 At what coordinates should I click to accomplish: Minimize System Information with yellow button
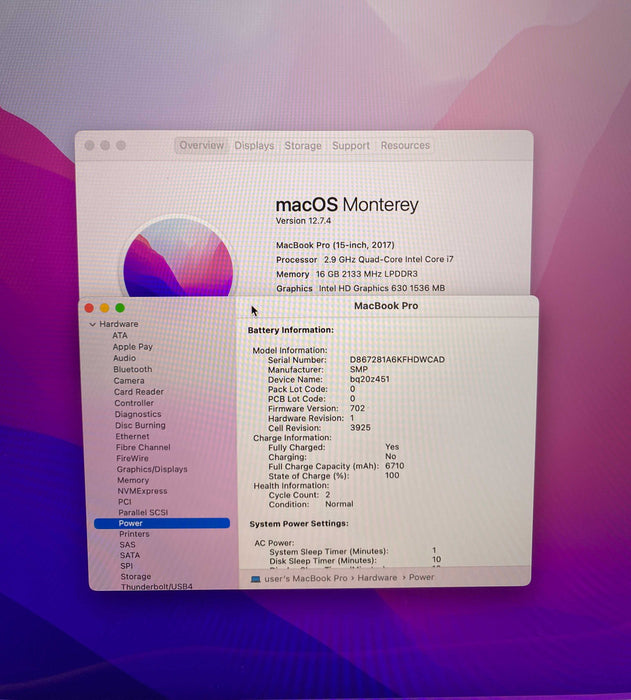pos(104,308)
